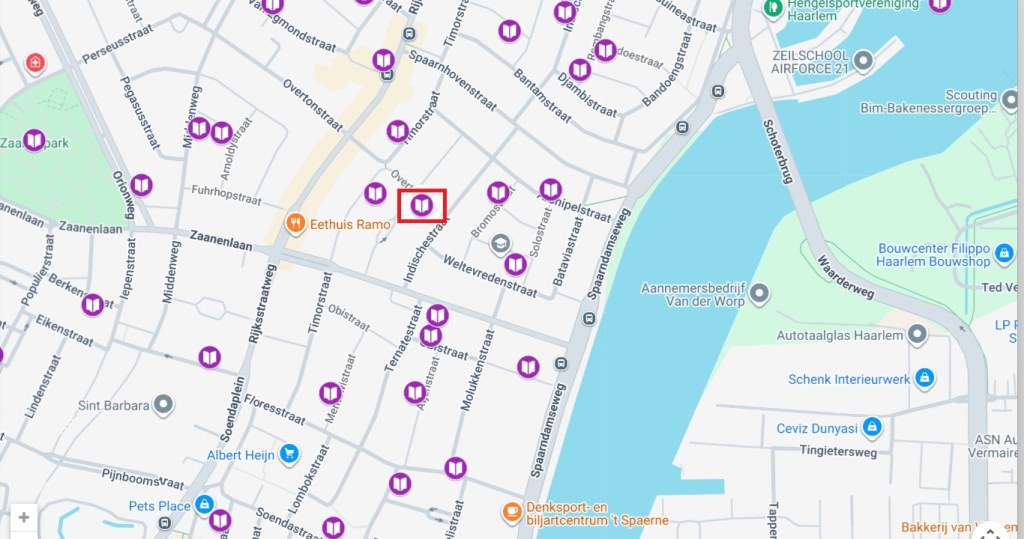Select Aannemersbedrijf Van der Worp marker

[x=759, y=294]
